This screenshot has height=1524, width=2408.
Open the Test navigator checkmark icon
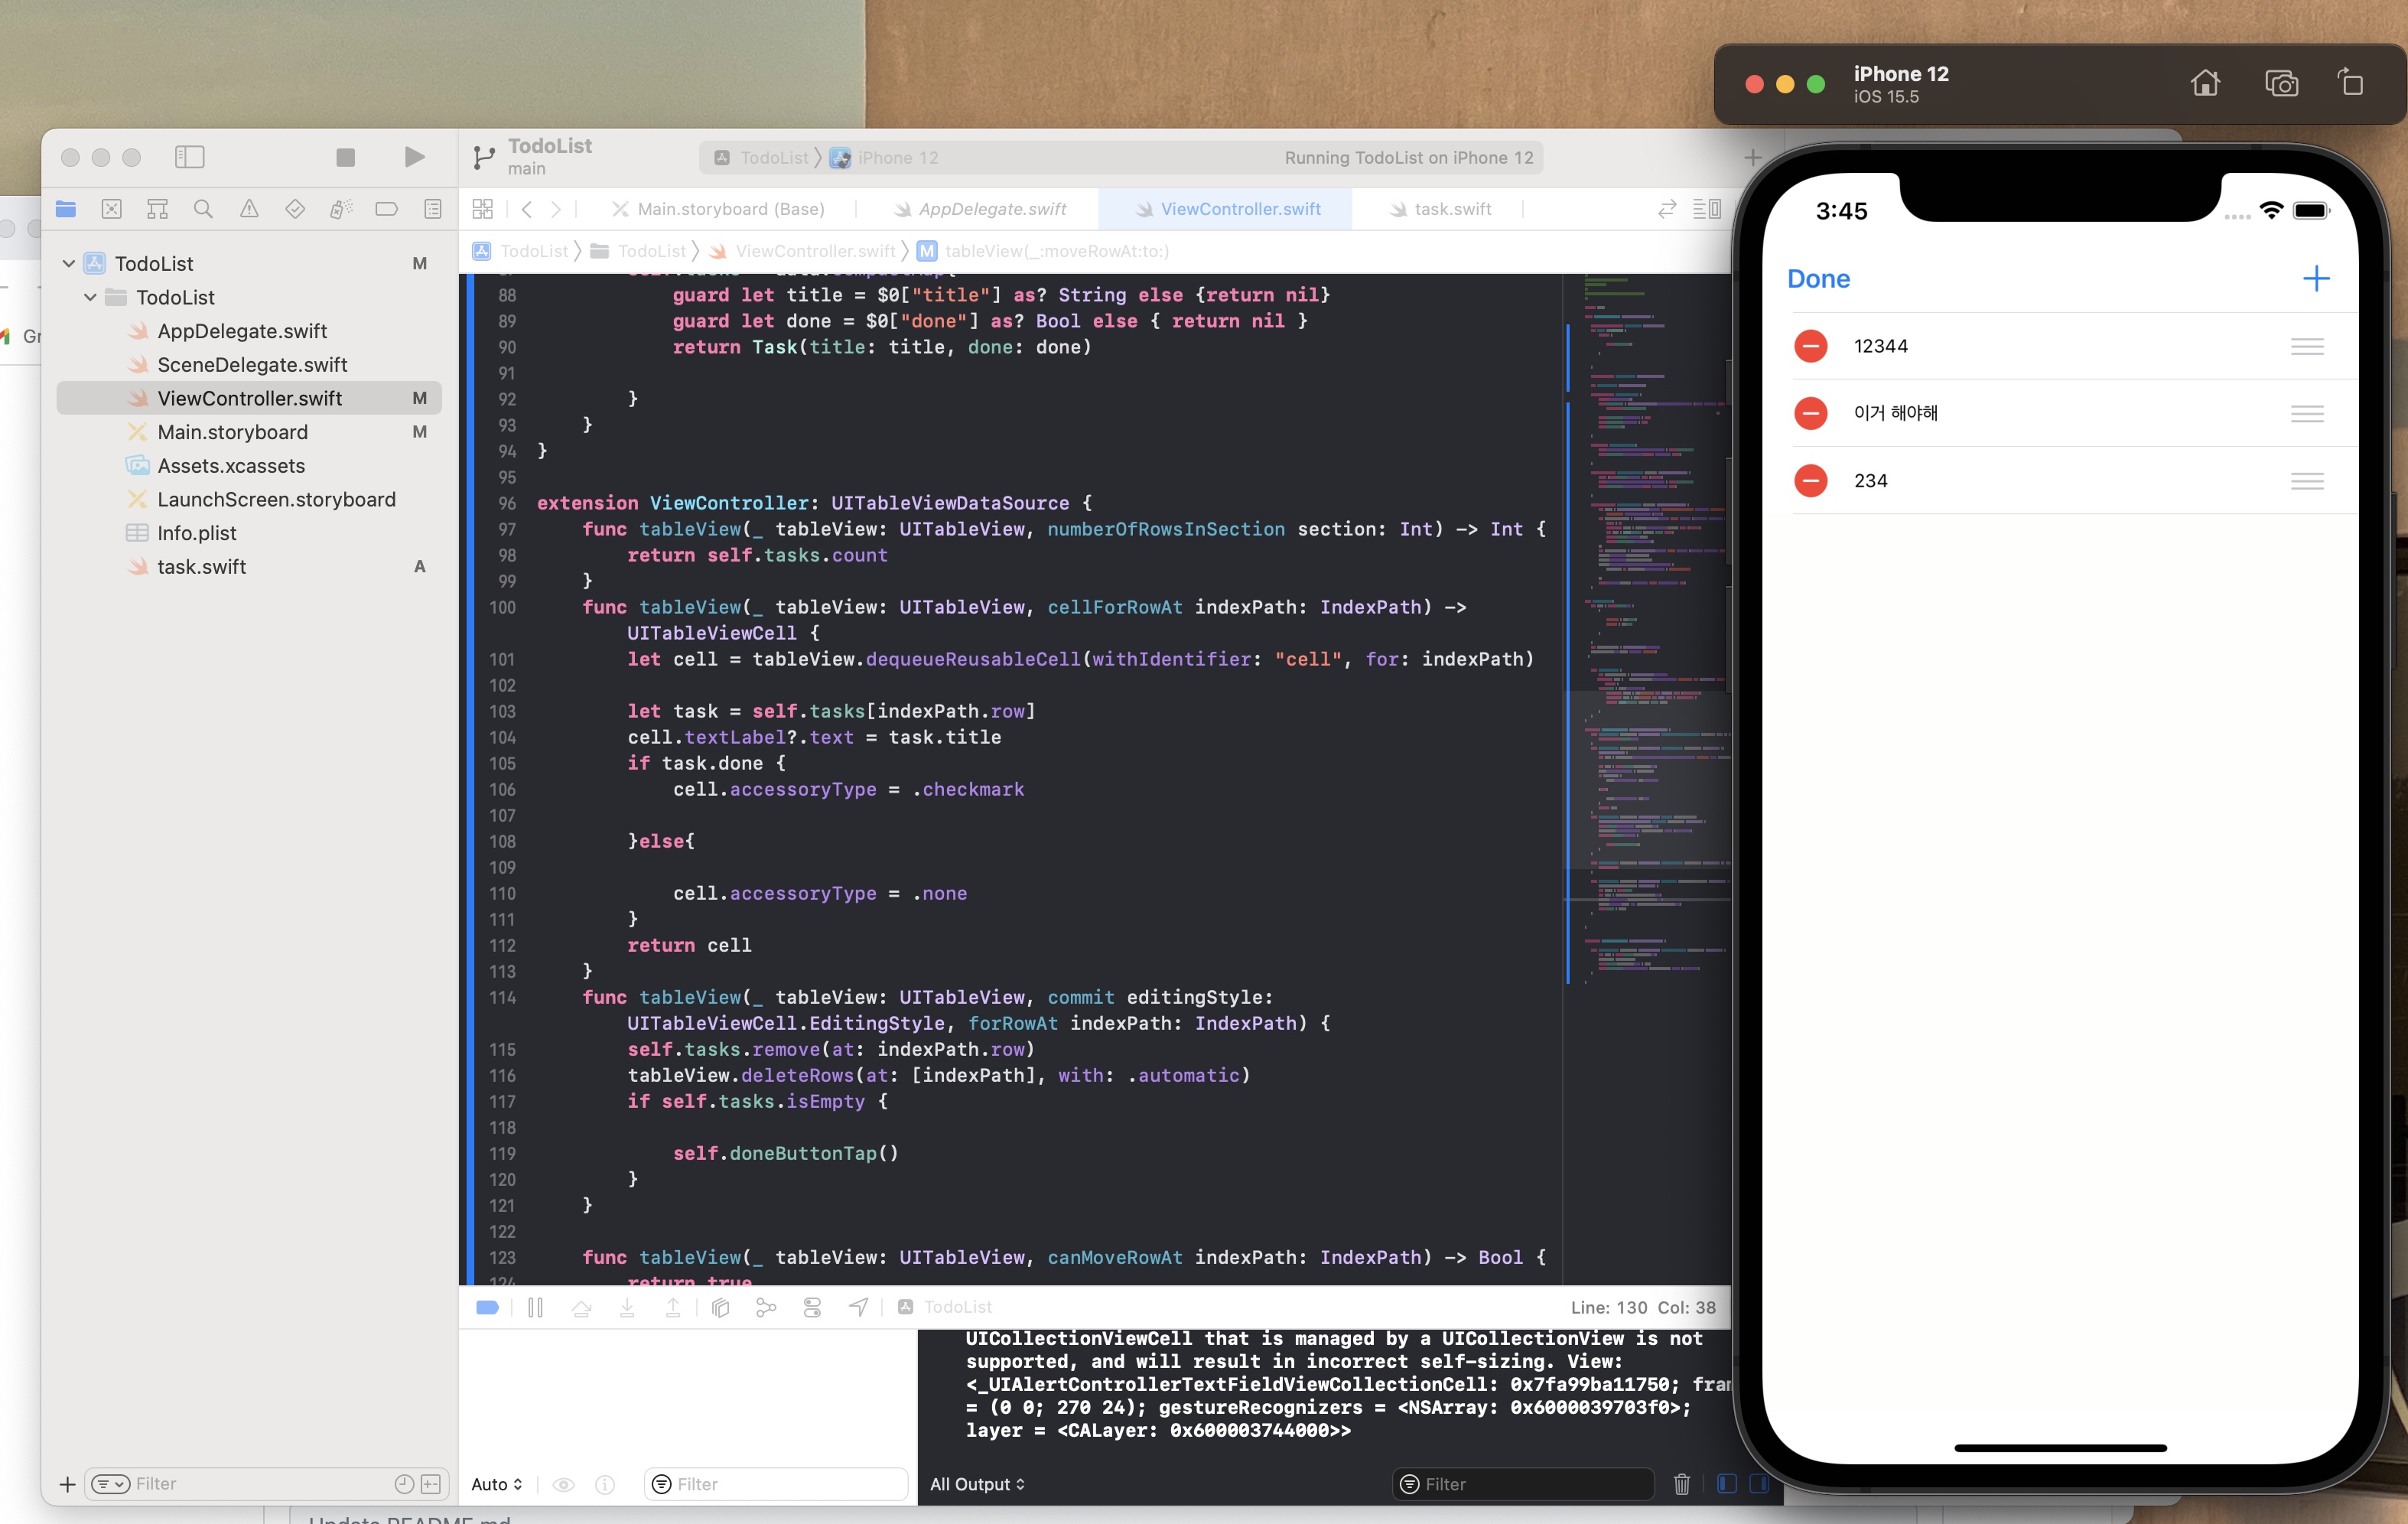294,208
